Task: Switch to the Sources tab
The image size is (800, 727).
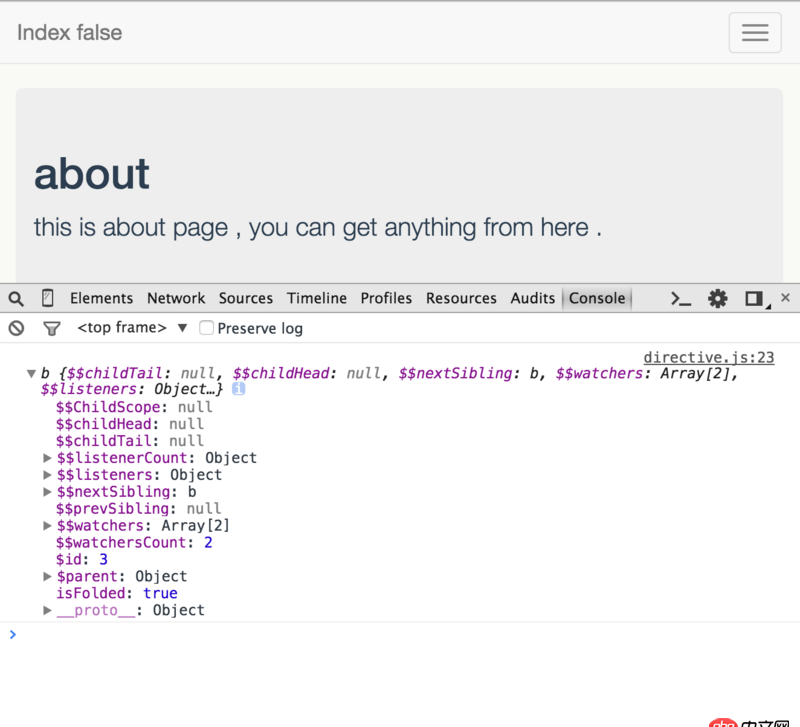Action: point(246,298)
